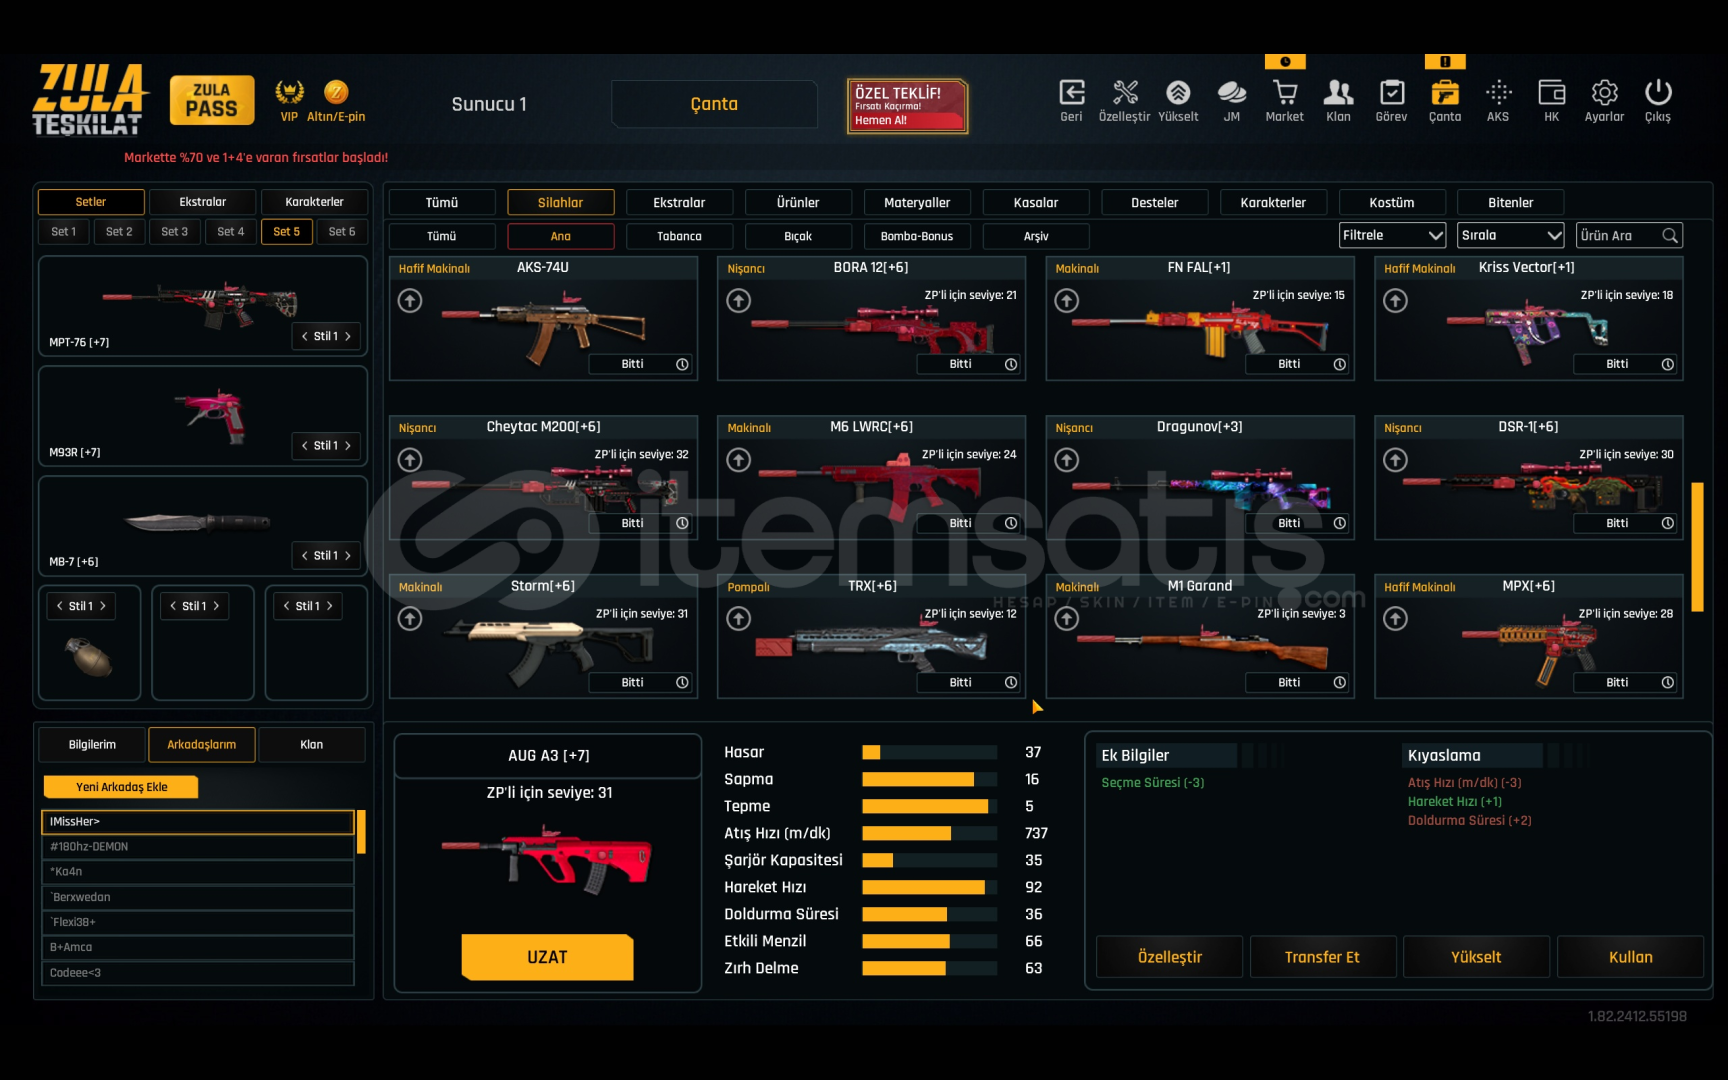Open the Çanta bag icon in toolbar
Screen dimensions: 1728x1080
1445,93
